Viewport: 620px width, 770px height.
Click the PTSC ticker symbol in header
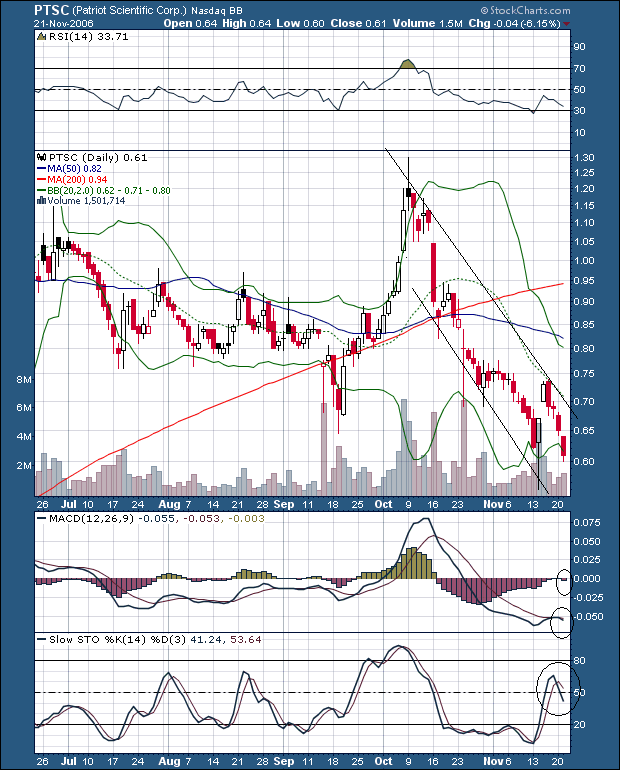coord(52,10)
